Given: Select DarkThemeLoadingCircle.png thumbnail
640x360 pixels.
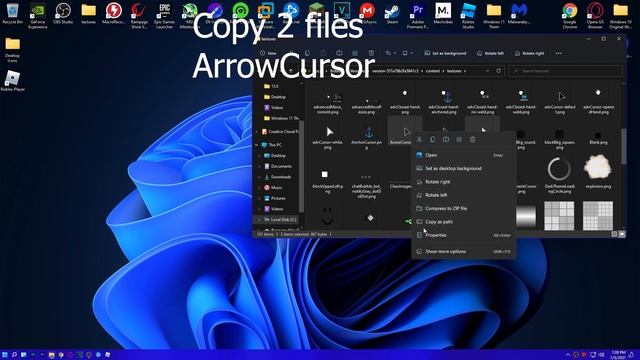Looking at the screenshot, I should tap(560, 173).
